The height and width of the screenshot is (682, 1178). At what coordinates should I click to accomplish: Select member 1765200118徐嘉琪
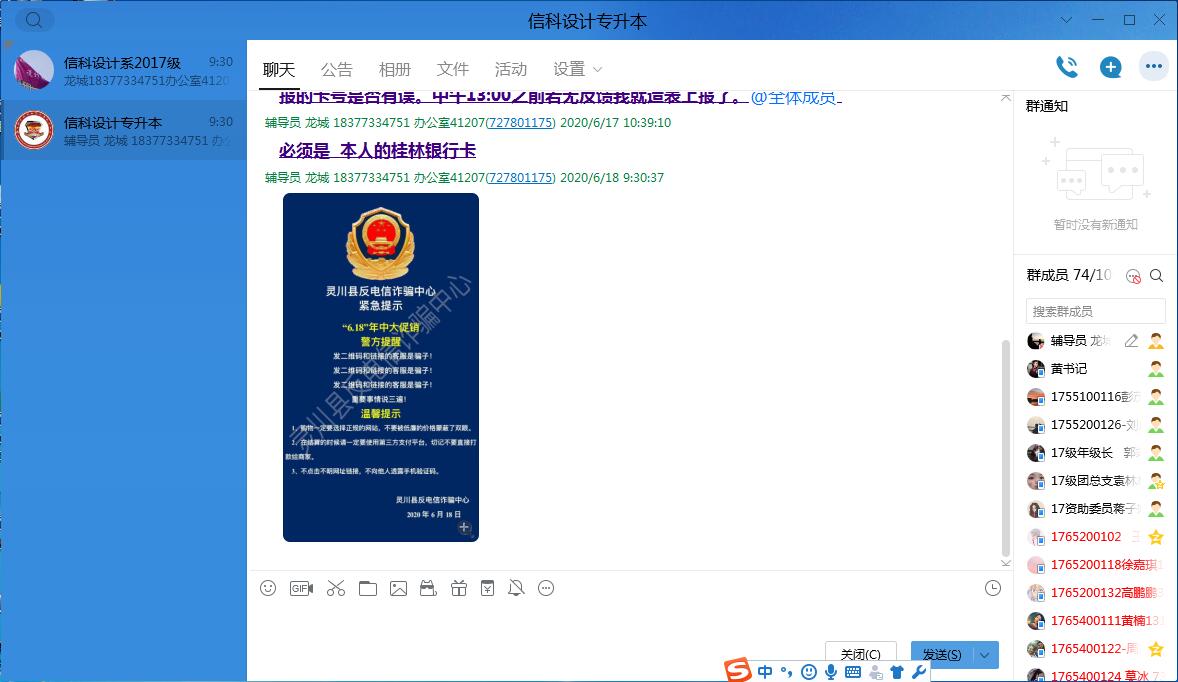(x=1095, y=565)
